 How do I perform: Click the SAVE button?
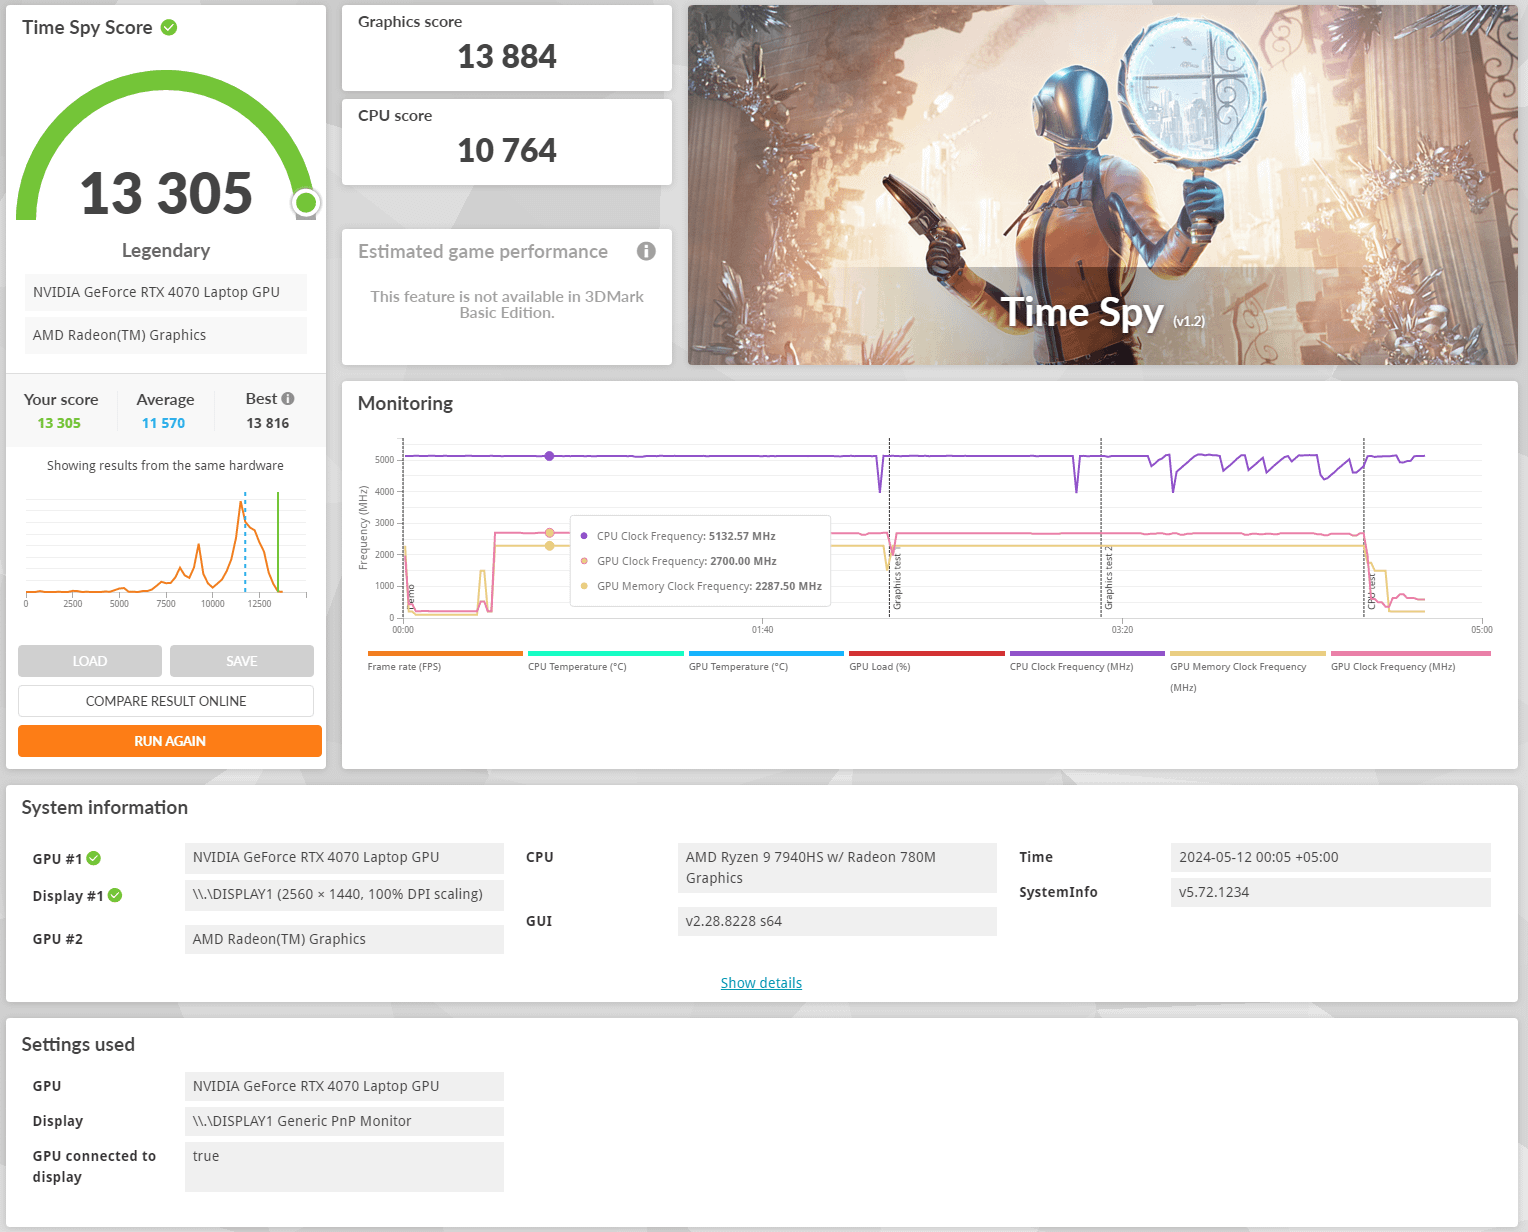pos(242,661)
